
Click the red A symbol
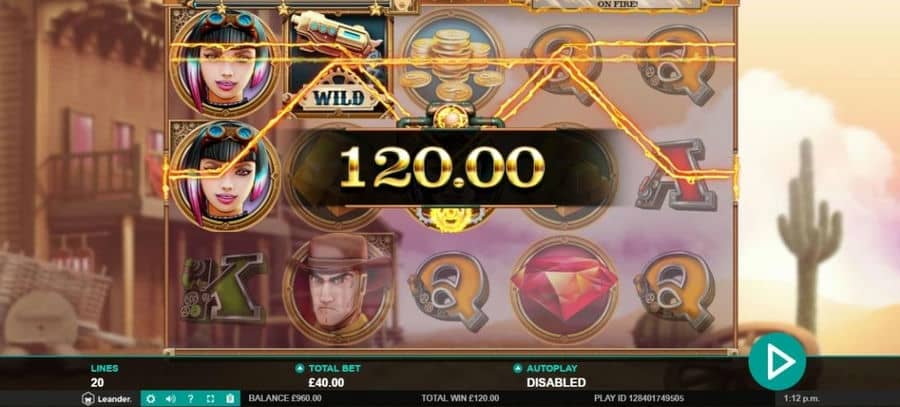[677, 175]
